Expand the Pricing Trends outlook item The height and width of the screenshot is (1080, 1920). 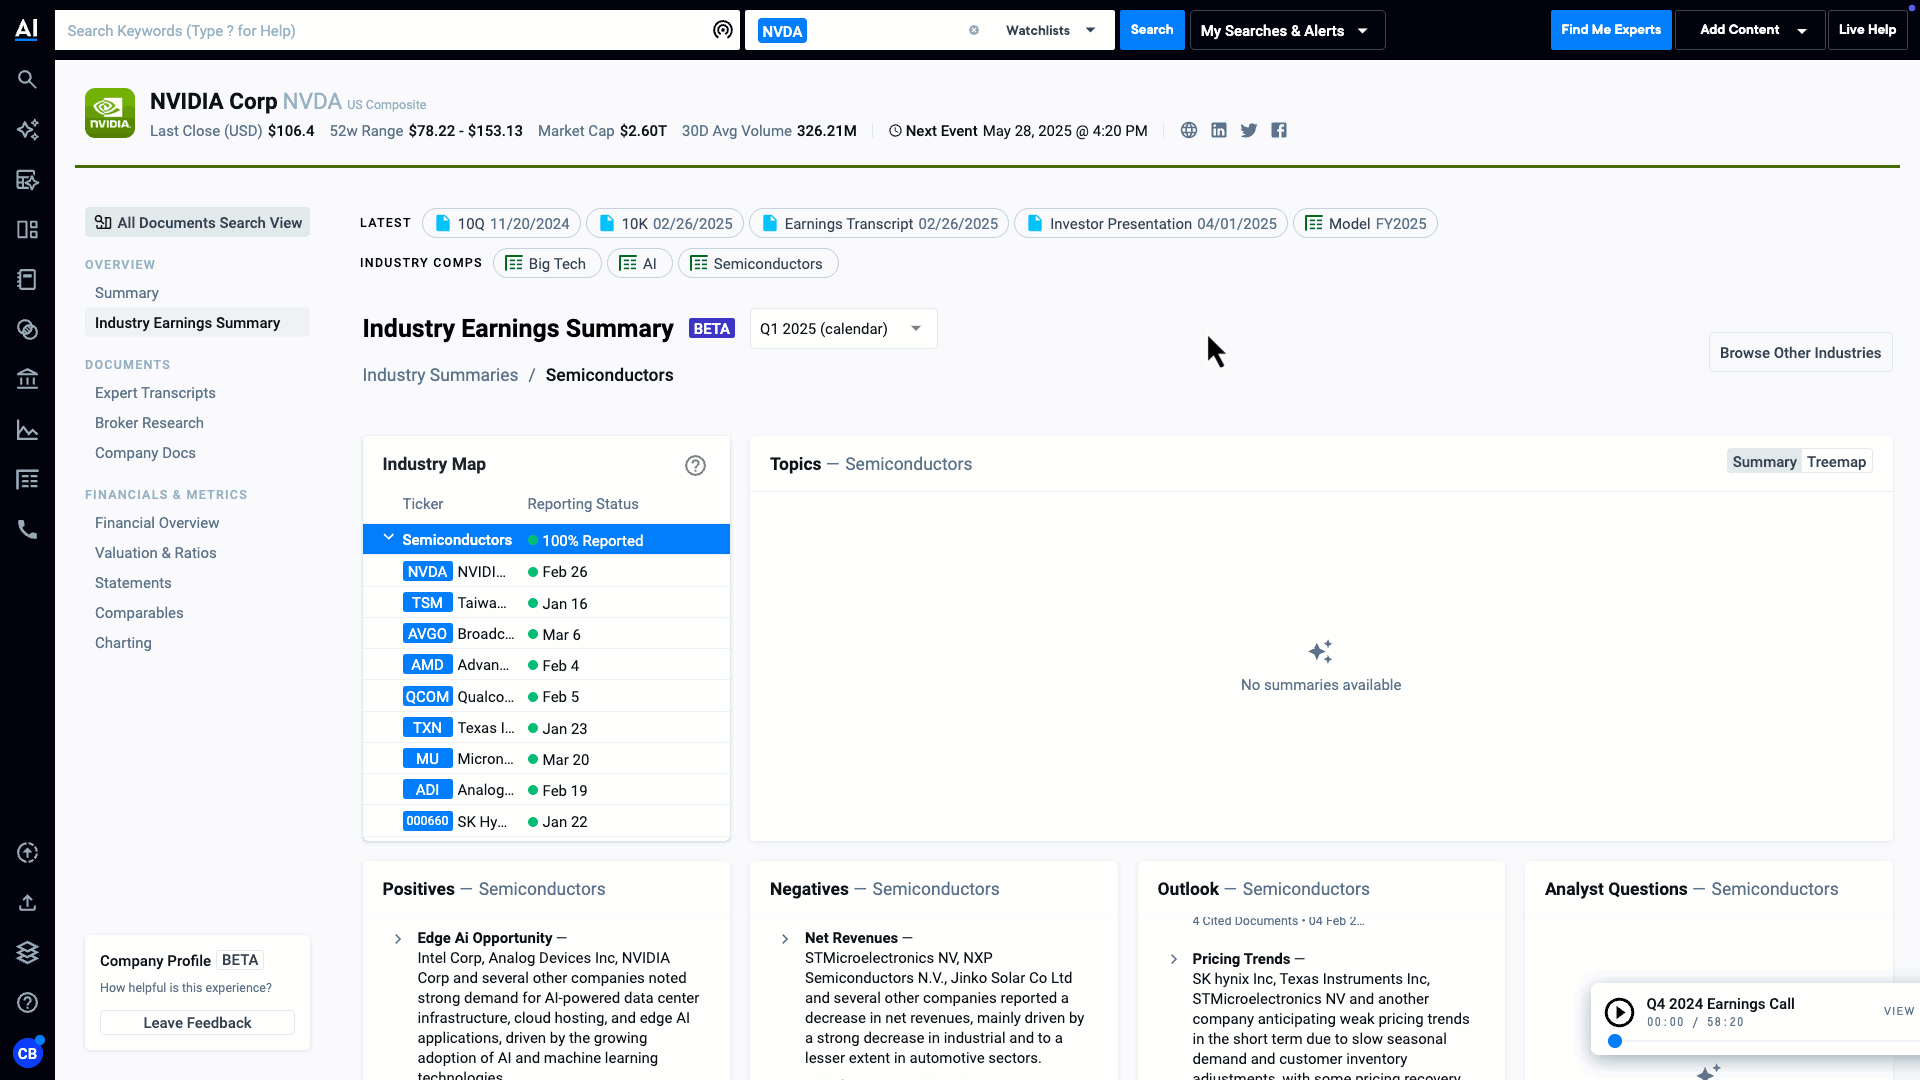tap(1173, 959)
